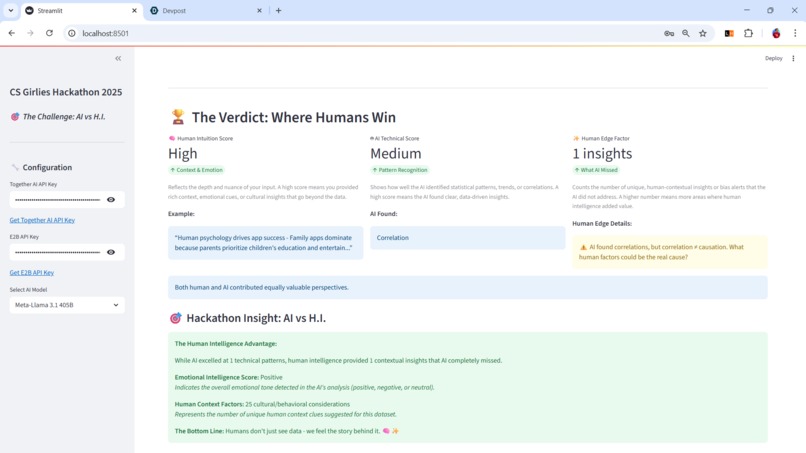Collapse the sidebar with double chevron icon
Screen dimensions: 806x453
coord(118,59)
